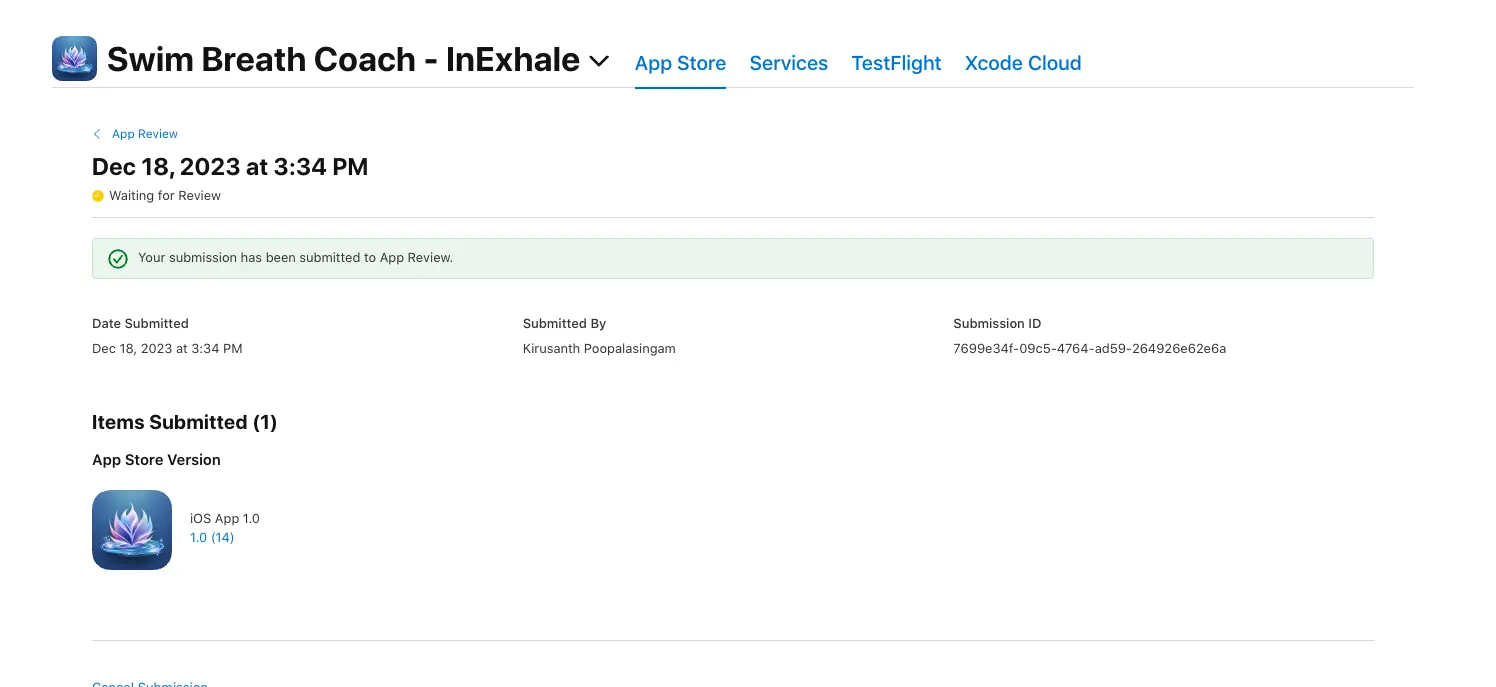Click the Submission ID value text
The height and width of the screenshot is (687, 1496).
tap(1089, 349)
